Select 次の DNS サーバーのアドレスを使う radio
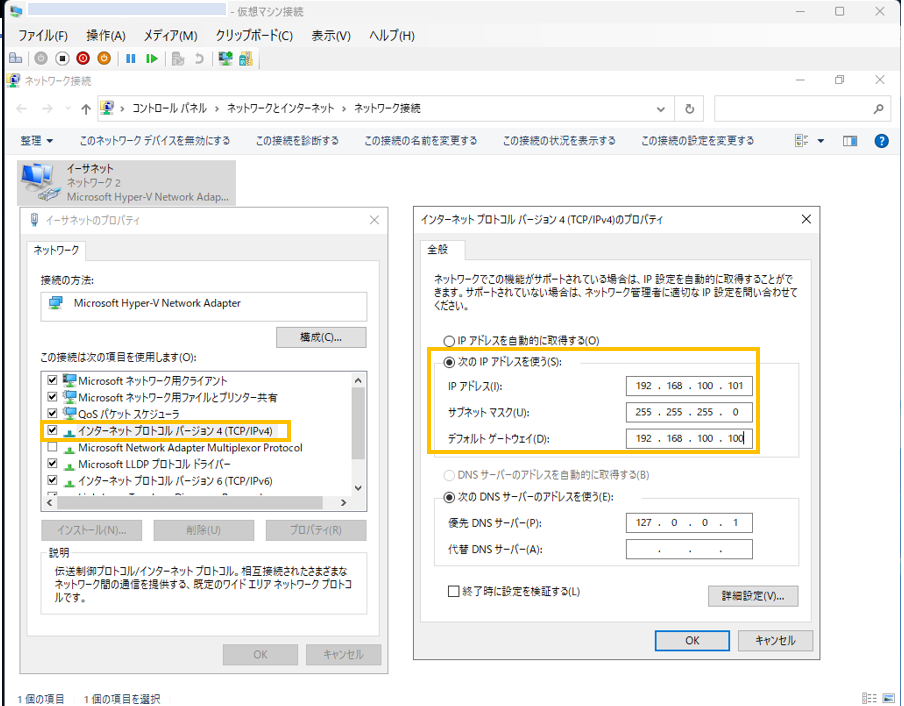This screenshot has height=706, width=904. [449, 497]
